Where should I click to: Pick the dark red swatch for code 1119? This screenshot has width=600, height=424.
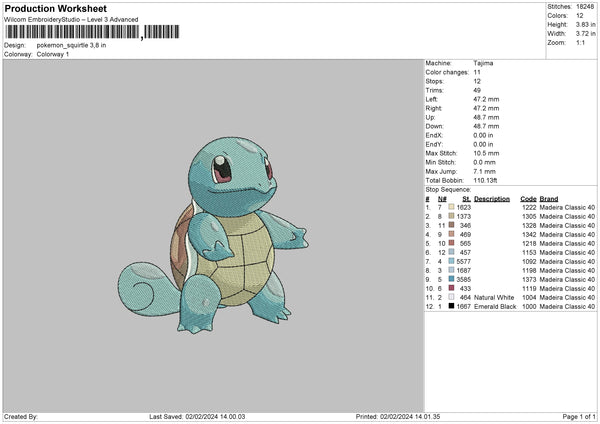[x=452, y=288]
